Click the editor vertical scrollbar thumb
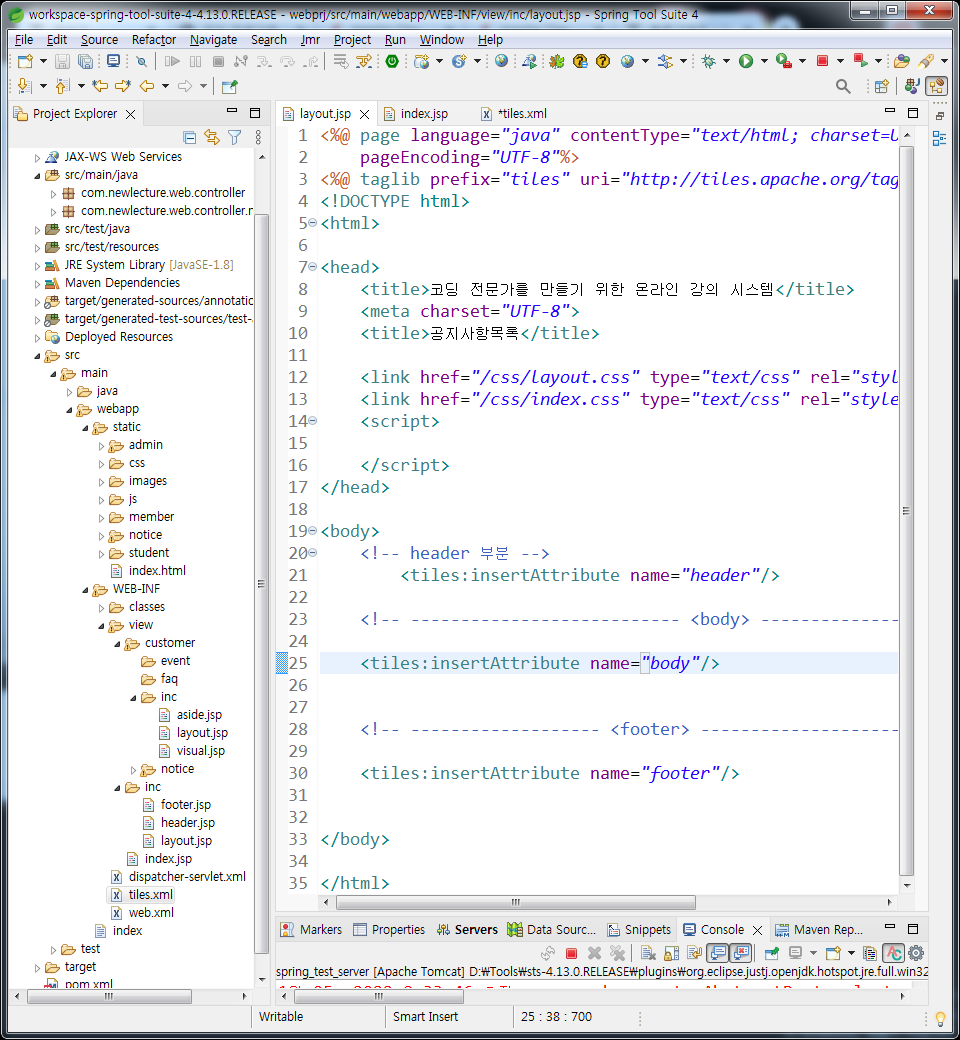The image size is (960, 1040). [x=906, y=511]
